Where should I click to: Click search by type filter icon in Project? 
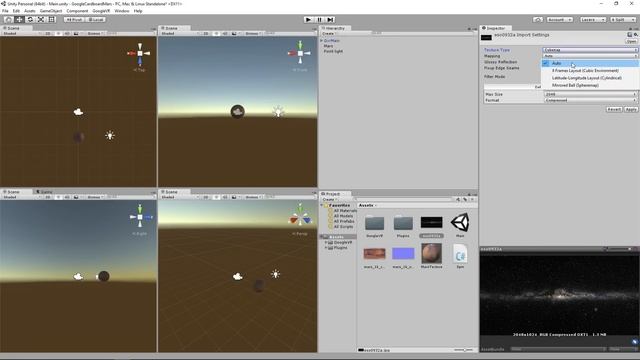[x=458, y=200]
